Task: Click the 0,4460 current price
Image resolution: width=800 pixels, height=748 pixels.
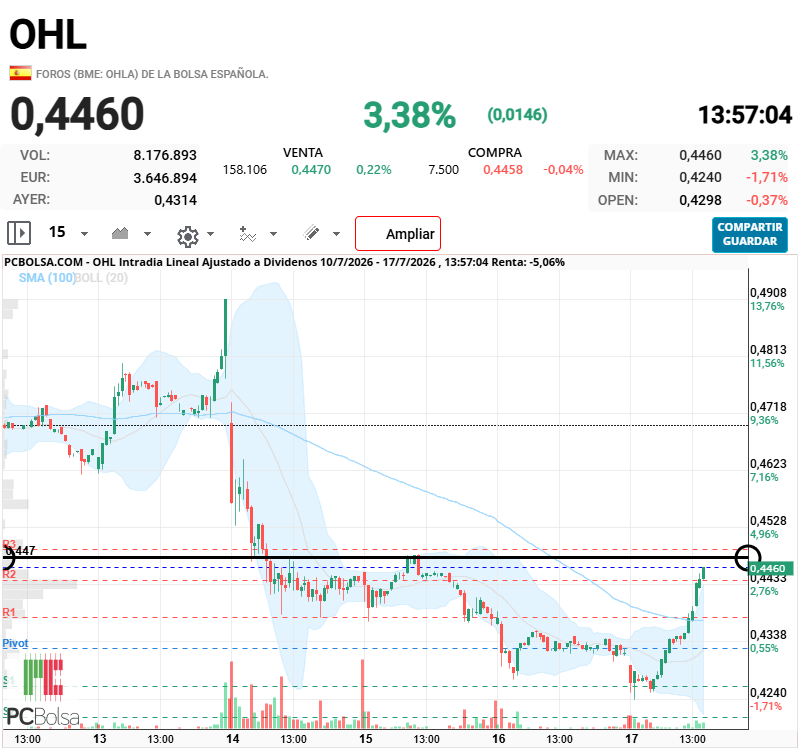Action: click(x=78, y=114)
